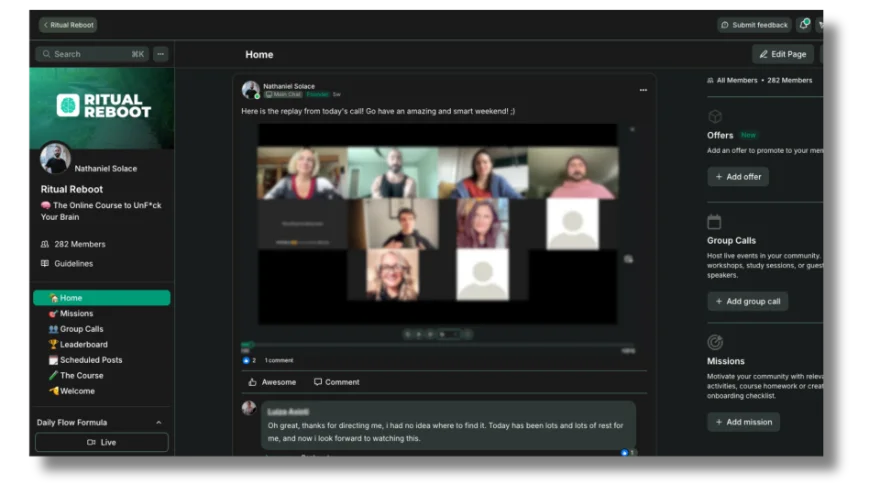Open the Ritual Reboot banner logo
Viewport: 880px width, 495px height.
click(x=104, y=106)
